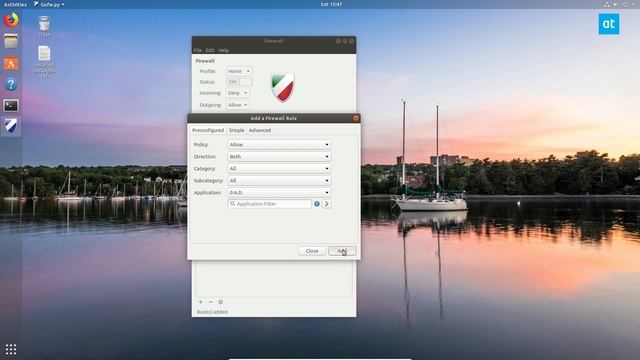Toggle the firewall Status ON switch
The width and height of the screenshot is (640, 360).
pos(239,82)
